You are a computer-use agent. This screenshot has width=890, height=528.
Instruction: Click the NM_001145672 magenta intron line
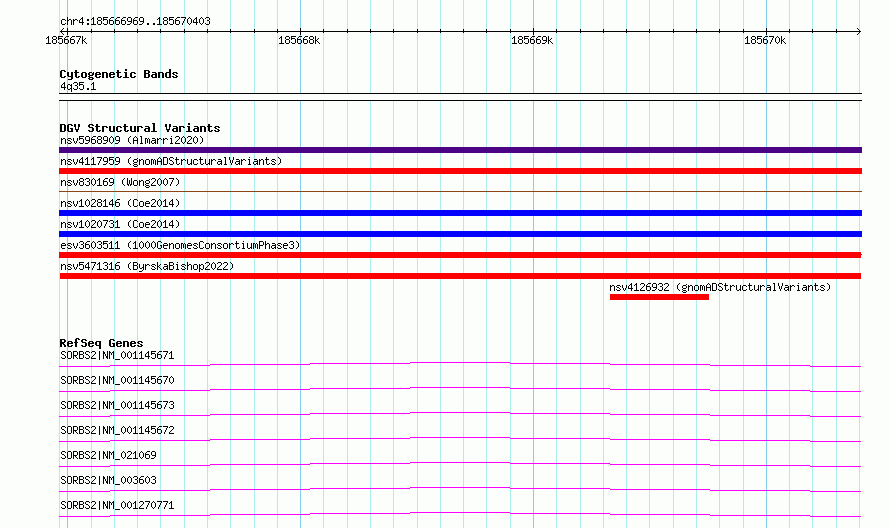click(460, 438)
